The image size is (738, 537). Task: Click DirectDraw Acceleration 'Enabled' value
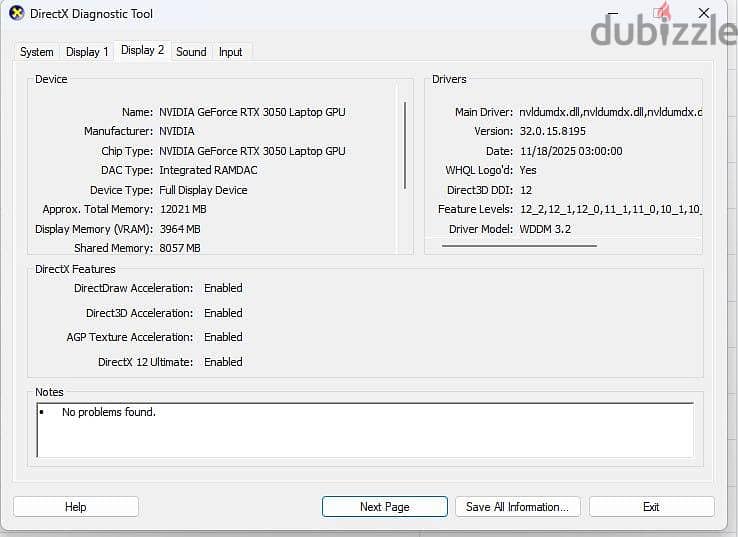(x=223, y=288)
